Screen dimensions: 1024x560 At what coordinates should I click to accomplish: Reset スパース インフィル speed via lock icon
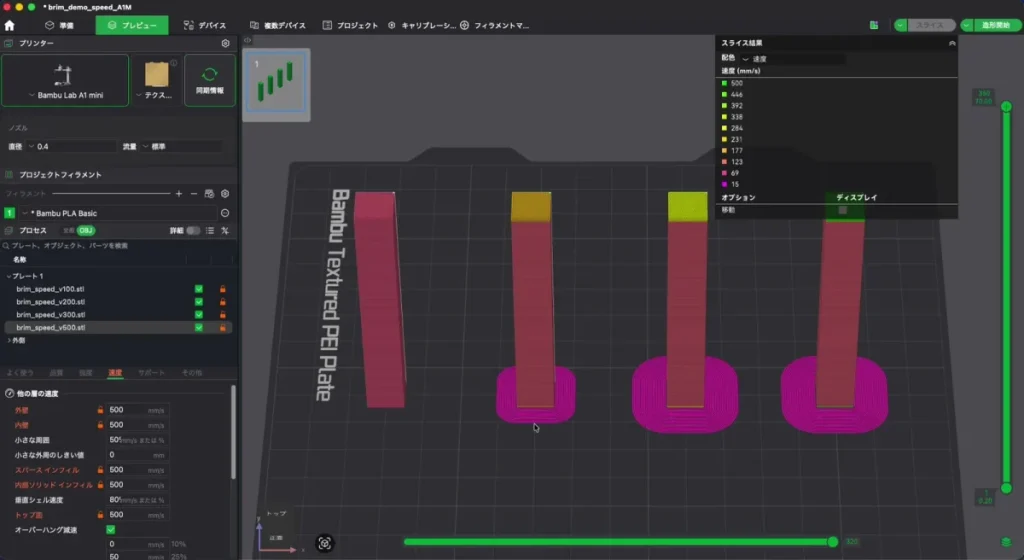101,470
